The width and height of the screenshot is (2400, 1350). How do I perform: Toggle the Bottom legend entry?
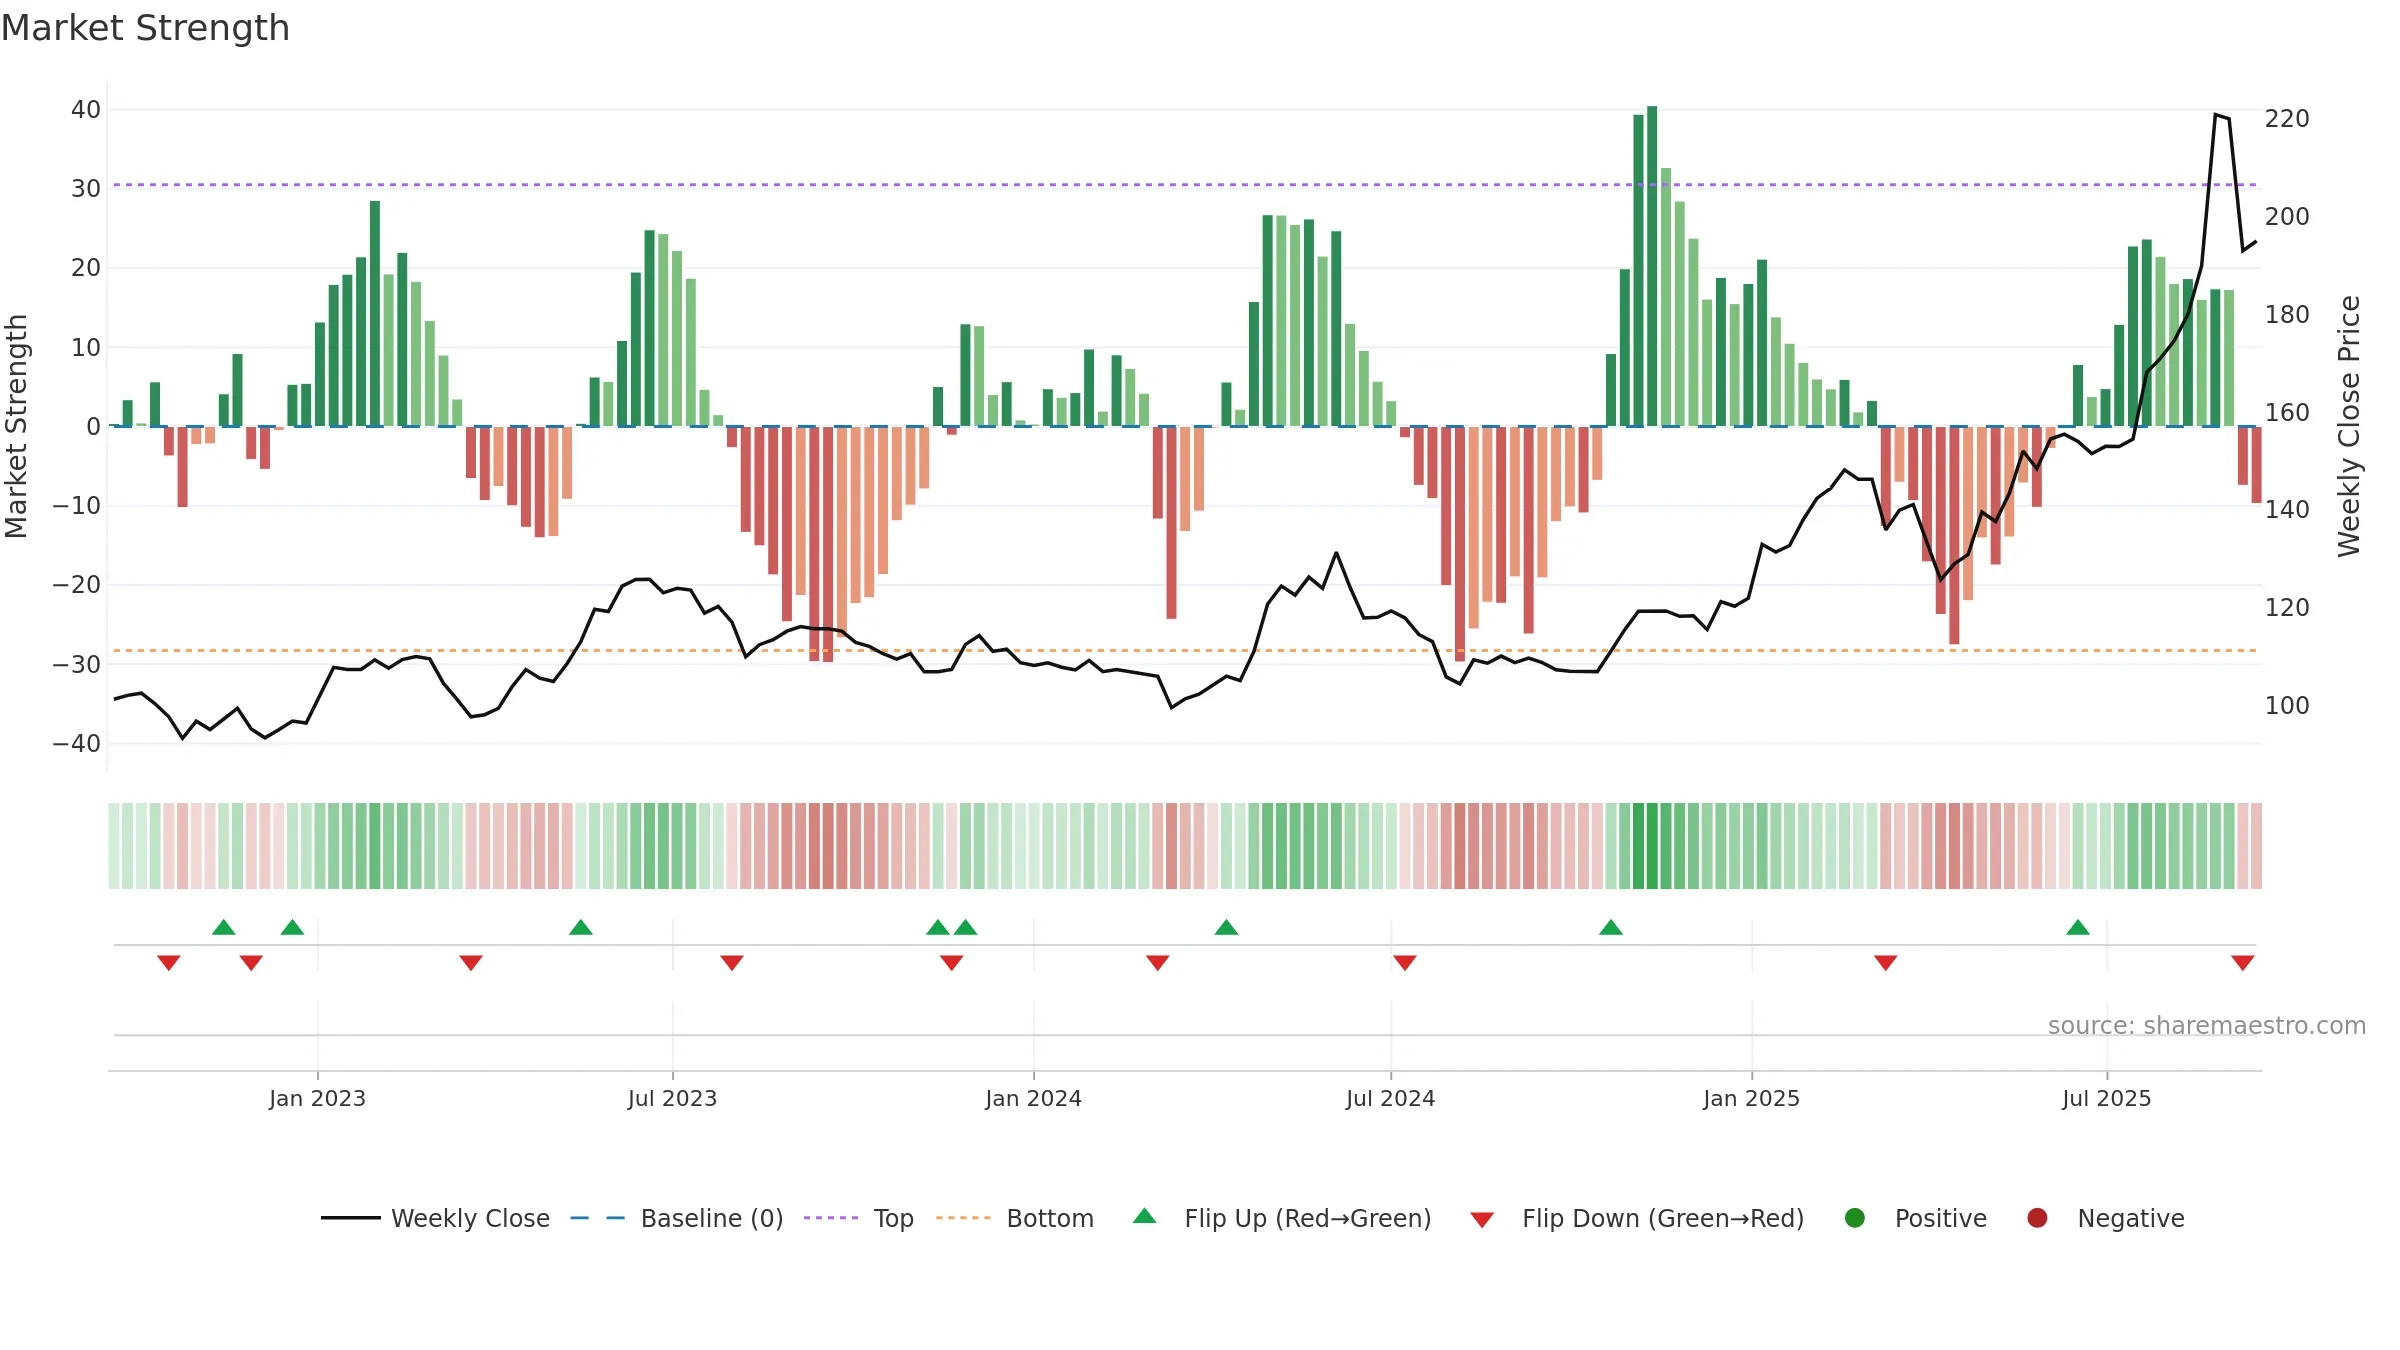[x=1015, y=1218]
